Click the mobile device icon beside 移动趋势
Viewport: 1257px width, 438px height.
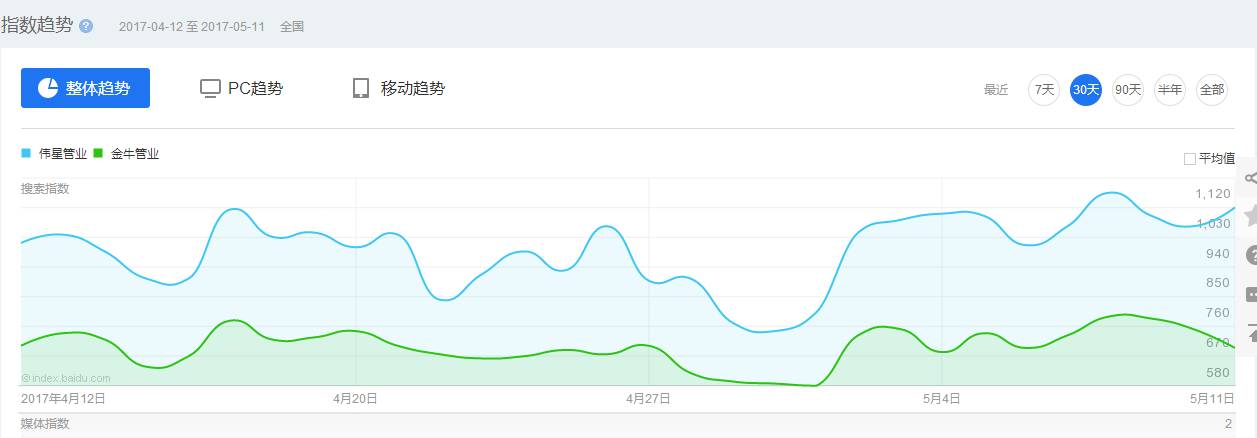(361, 88)
